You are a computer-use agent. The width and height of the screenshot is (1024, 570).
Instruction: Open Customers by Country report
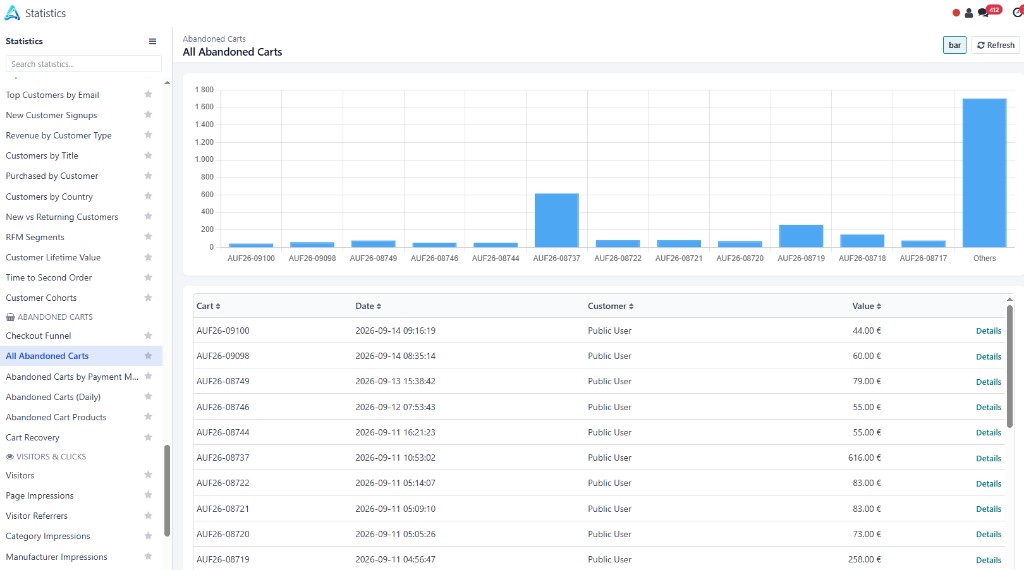click(49, 197)
